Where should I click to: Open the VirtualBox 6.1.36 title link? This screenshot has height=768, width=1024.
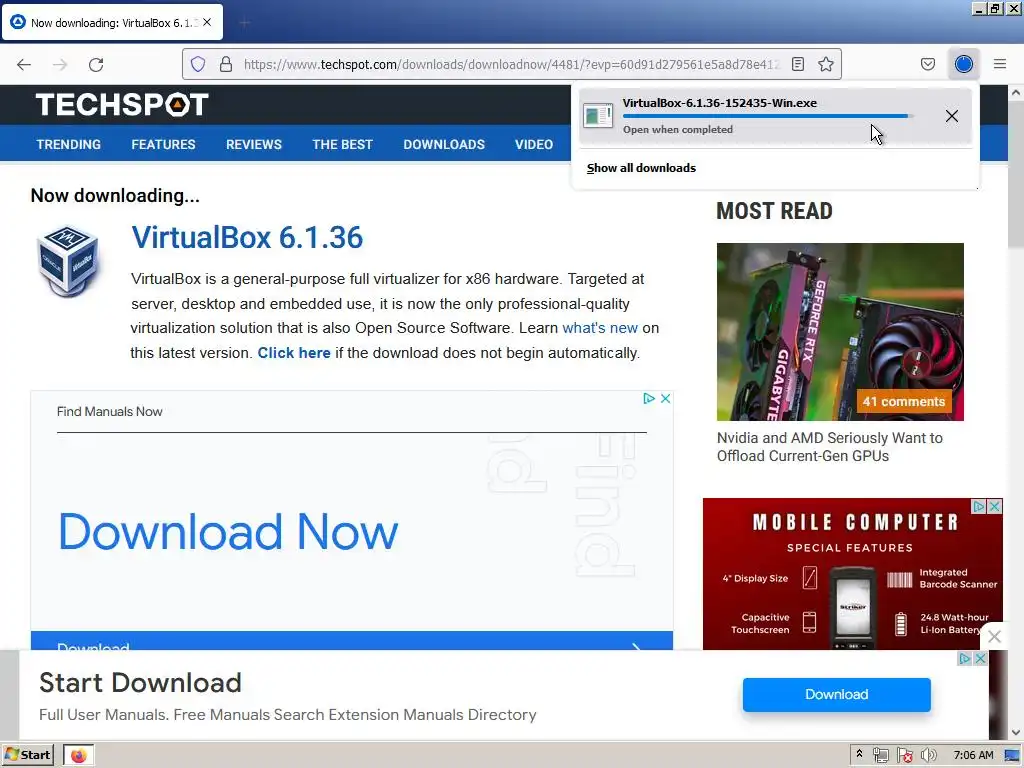[x=247, y=237]
